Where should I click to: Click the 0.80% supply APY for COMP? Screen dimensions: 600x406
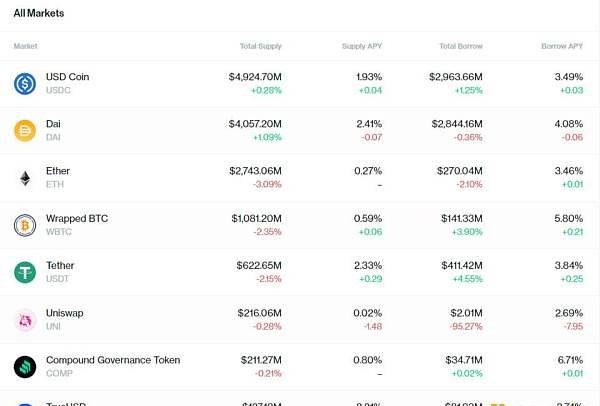click(x=368, y=360)
